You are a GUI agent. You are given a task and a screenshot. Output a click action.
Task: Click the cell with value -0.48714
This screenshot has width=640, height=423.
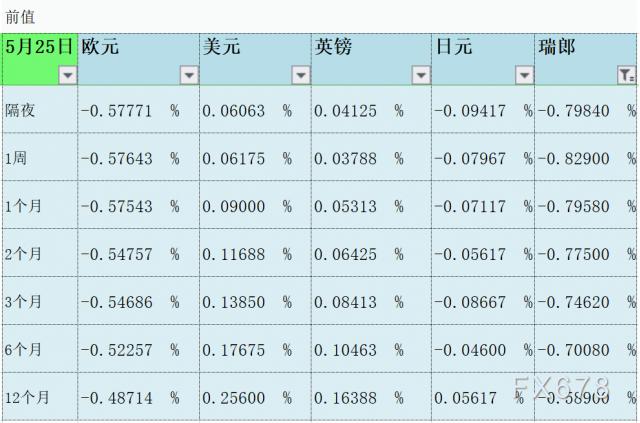point(138,396)
